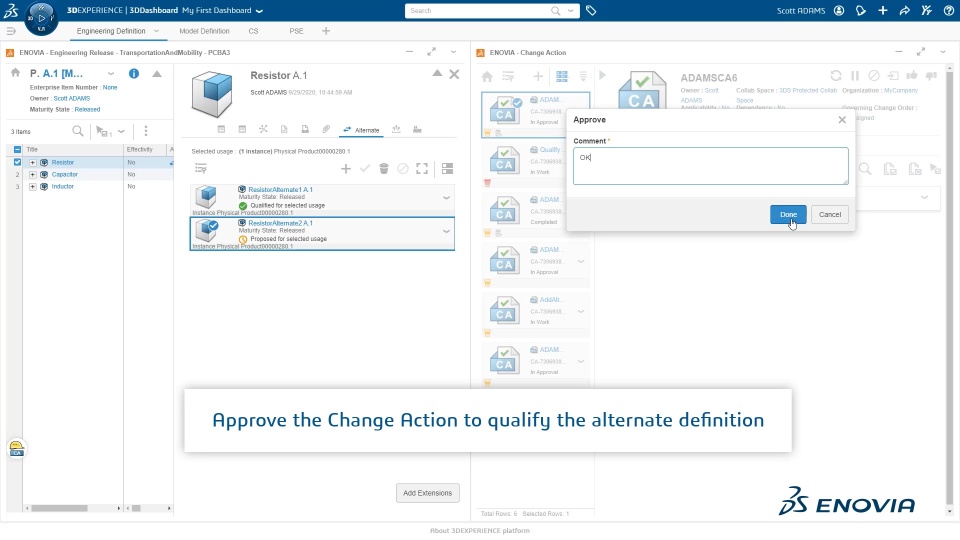Click the home icon in Change Action
Screen dimensions: 960x540
(487, 77)
